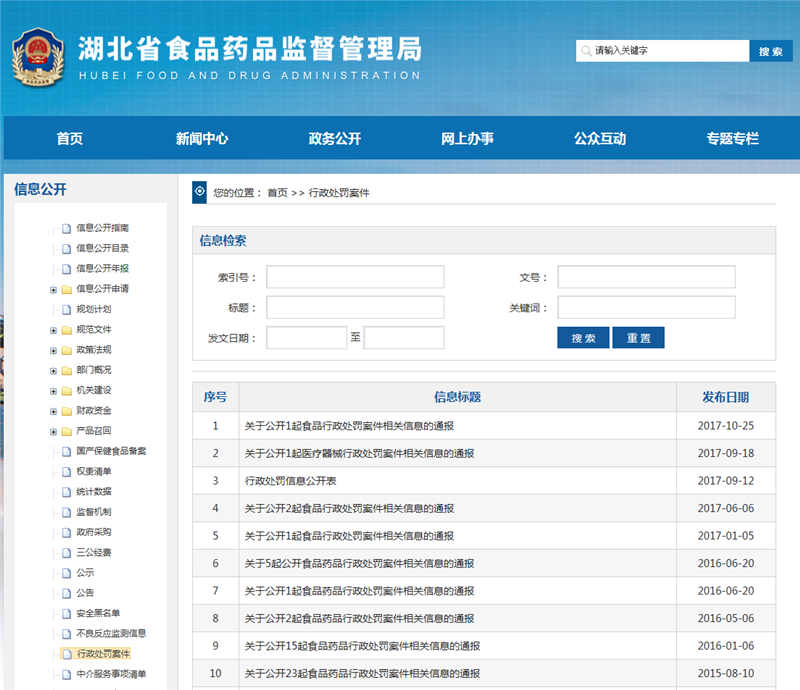Screen dimensions: 800x690
Task: Expand the 财政资金 tree node
Action: 53,411
